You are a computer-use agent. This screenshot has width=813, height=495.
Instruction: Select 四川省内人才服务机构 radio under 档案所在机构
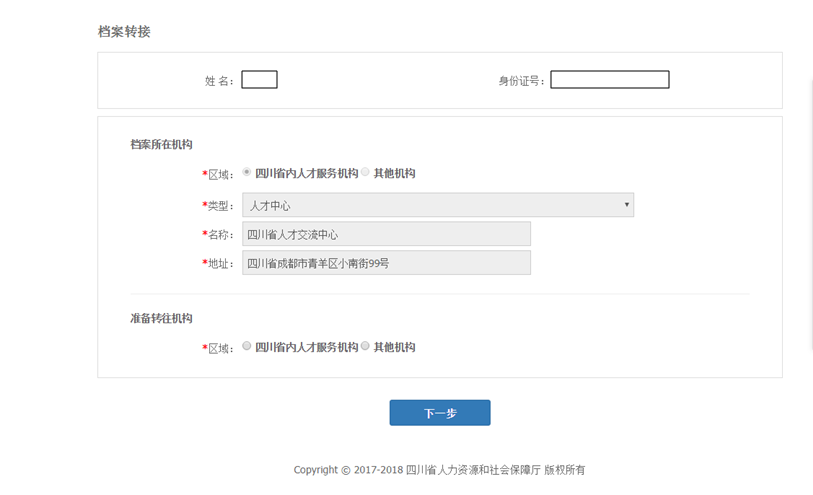click(247, 172)
